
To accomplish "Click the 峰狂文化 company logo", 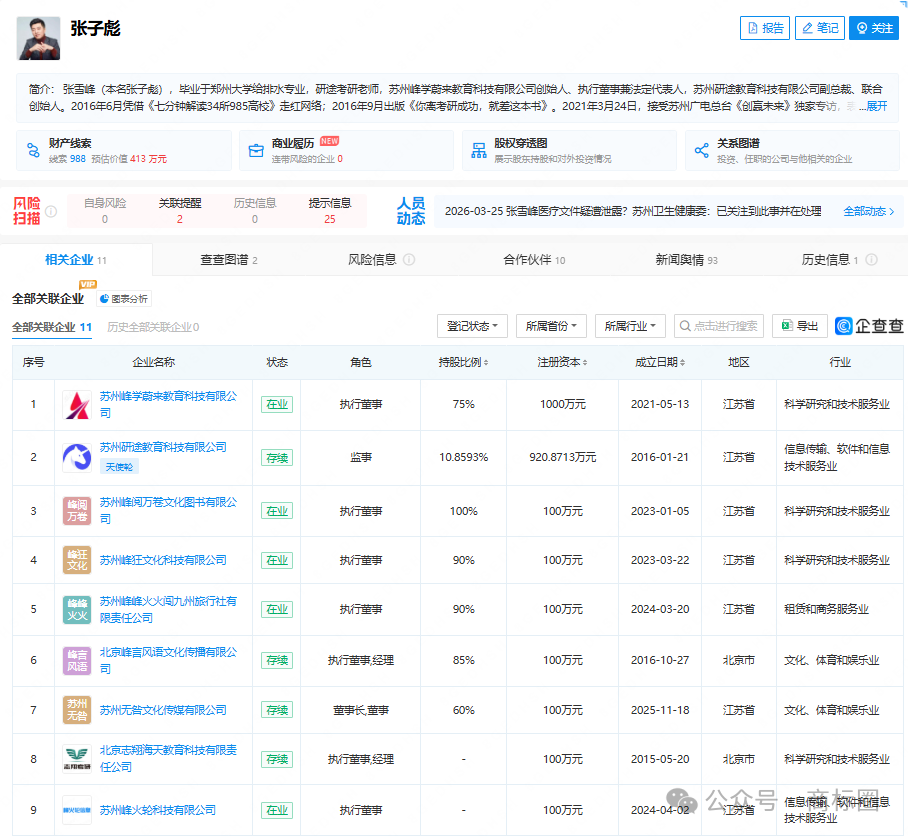I will pos(77,560).
